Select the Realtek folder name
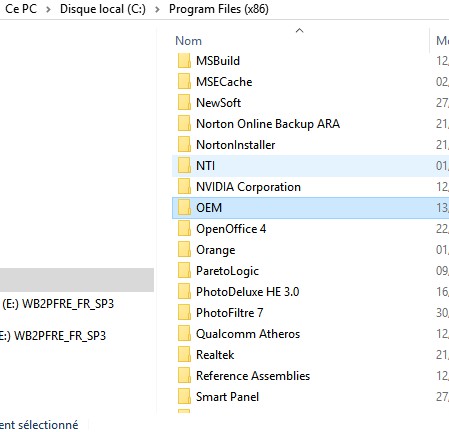 click(x=215, y=355)
